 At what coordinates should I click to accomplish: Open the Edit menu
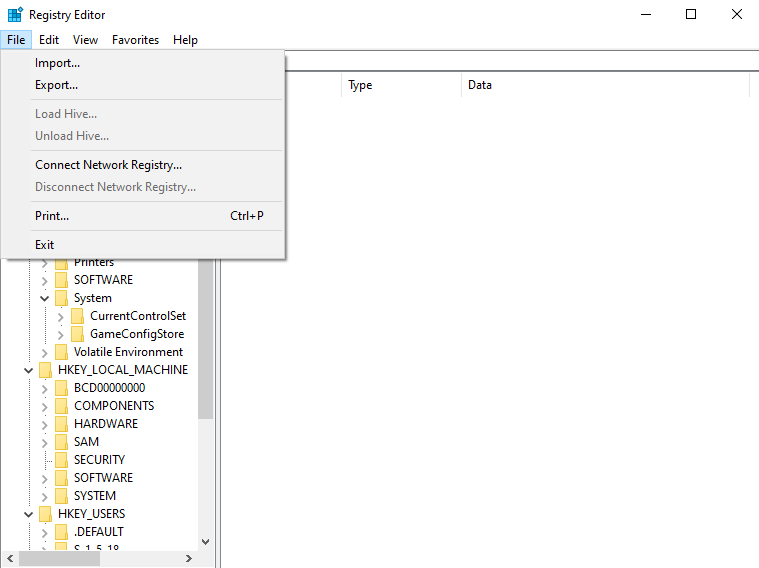[49, 40]
